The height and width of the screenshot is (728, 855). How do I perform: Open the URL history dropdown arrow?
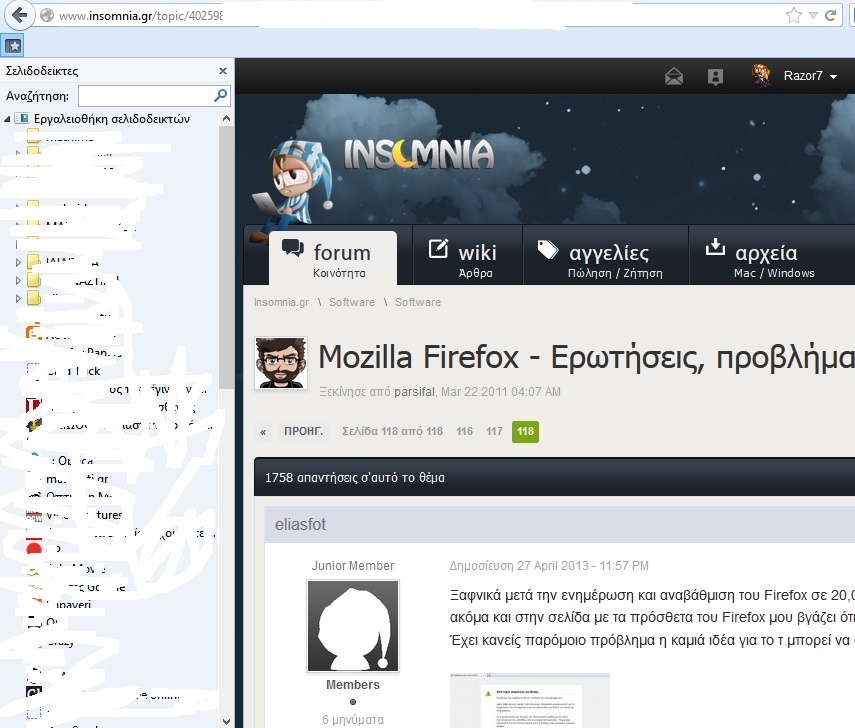click(x=813, y=15)
